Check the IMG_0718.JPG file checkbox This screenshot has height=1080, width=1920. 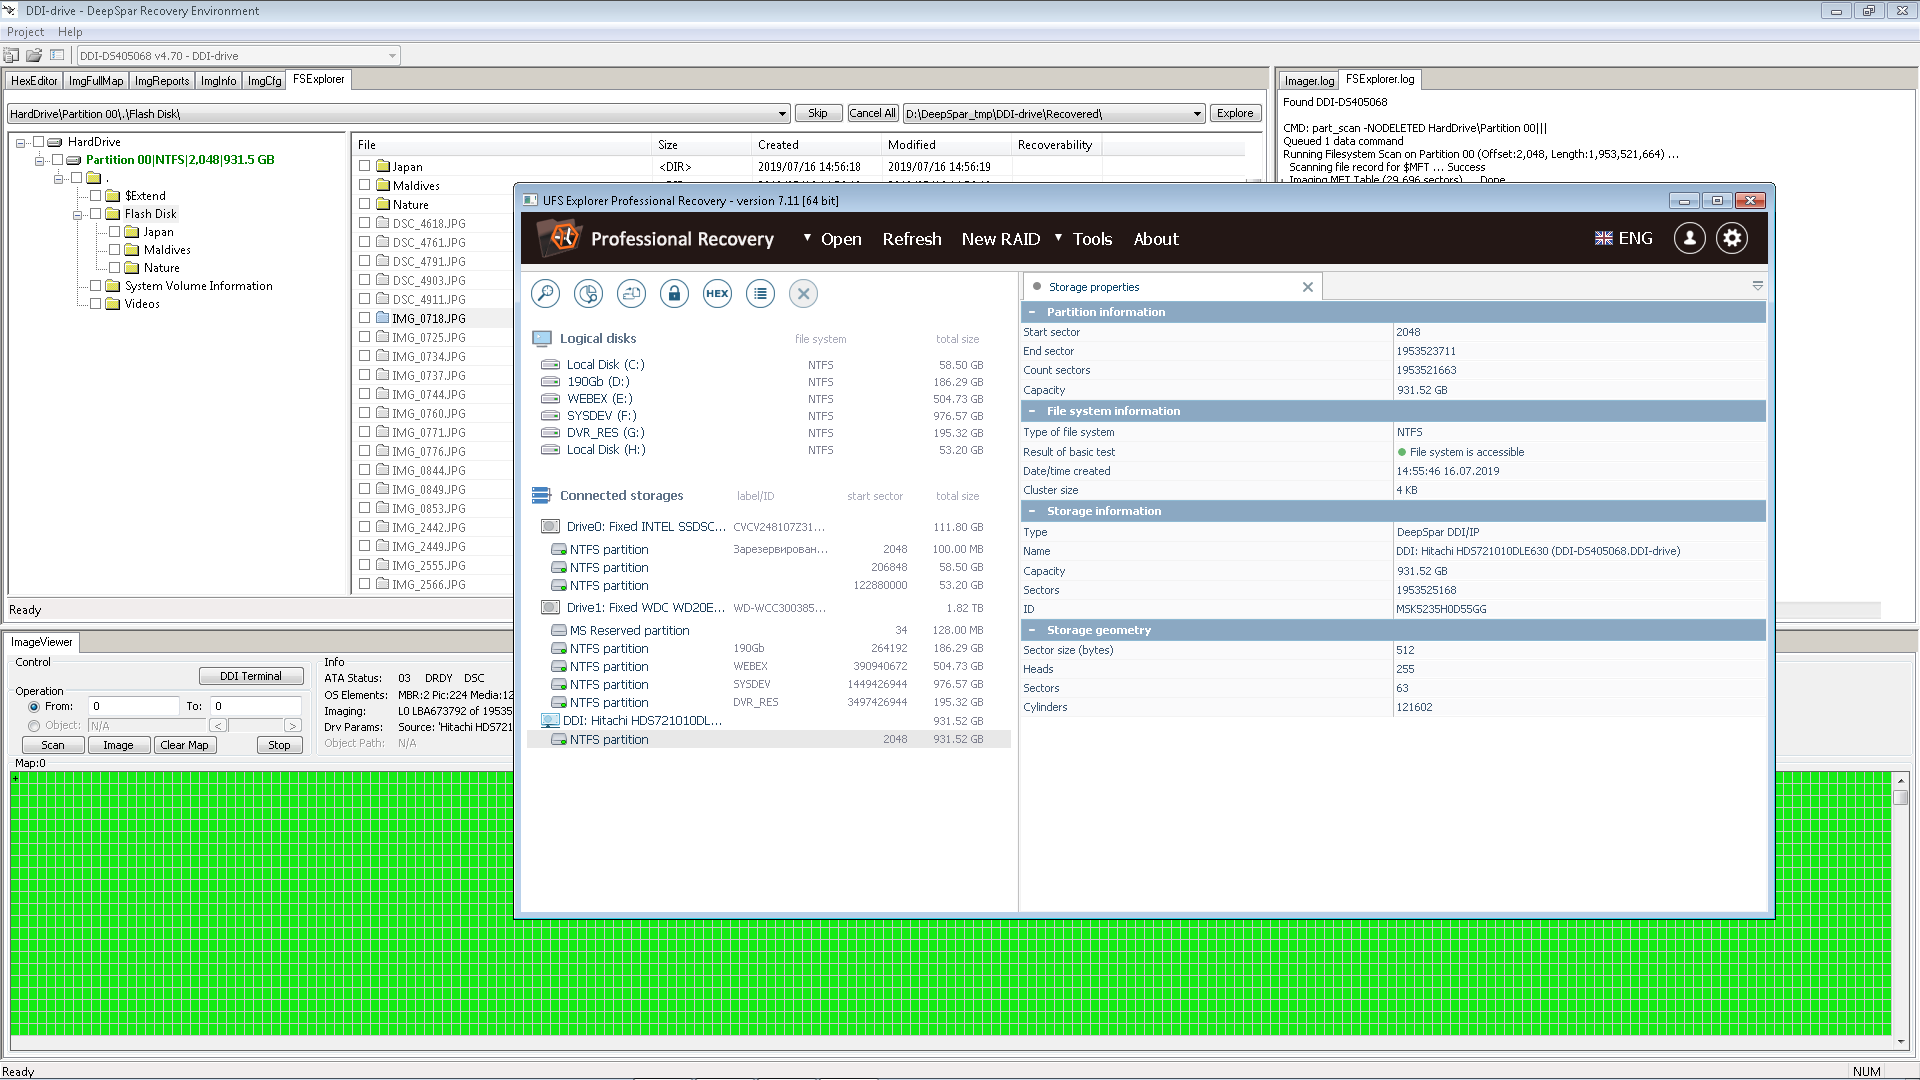[x=365, y=318]
